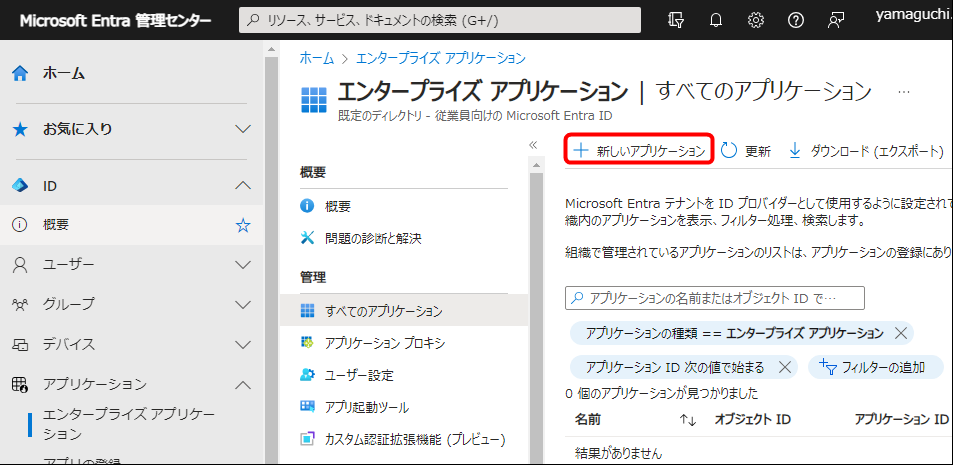
Task: Add 概要 to favorites with star outline
Action: (x=243, y=226)
